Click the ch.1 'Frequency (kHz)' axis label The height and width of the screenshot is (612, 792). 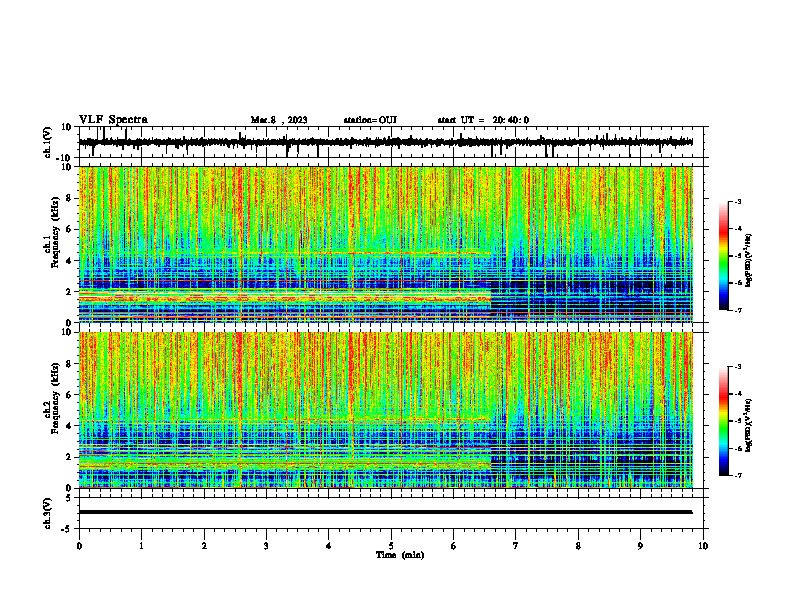pos(55,233)
